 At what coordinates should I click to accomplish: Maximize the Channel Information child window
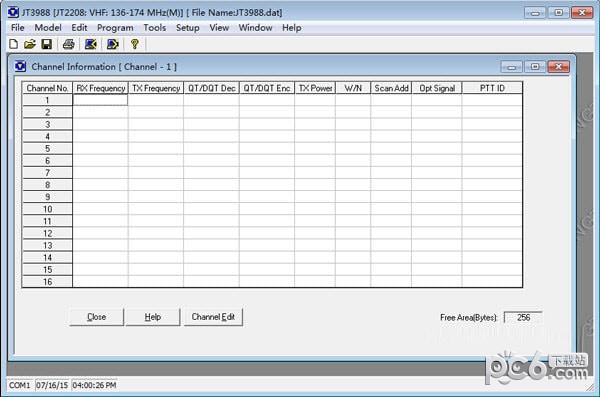point(535,67)
